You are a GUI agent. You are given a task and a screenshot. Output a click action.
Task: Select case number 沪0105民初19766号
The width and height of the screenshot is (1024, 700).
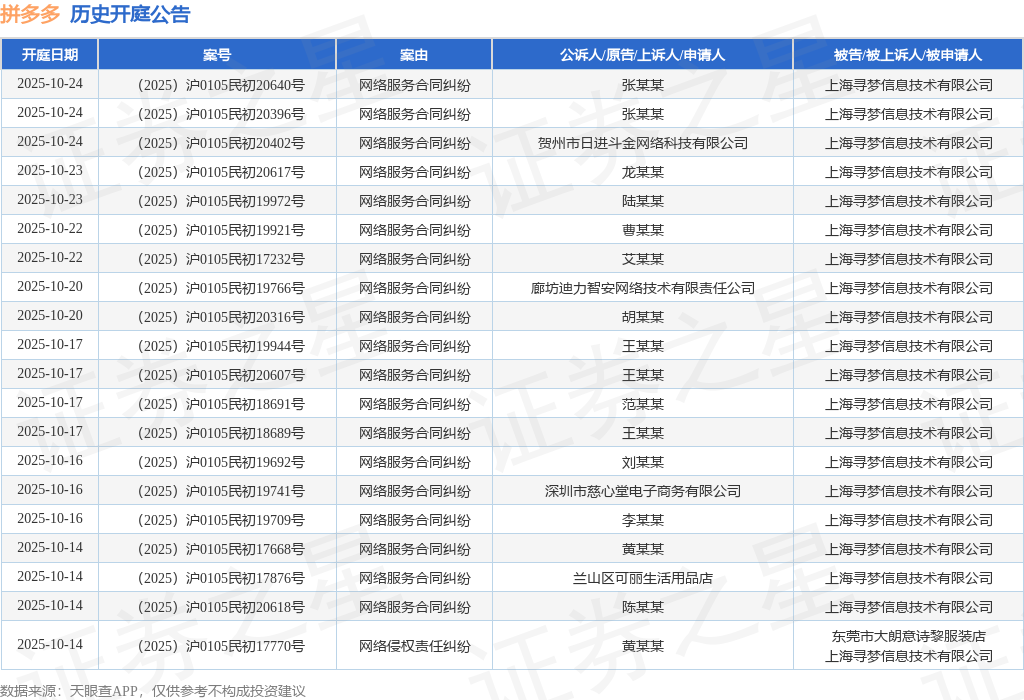(x=221, y=288)
